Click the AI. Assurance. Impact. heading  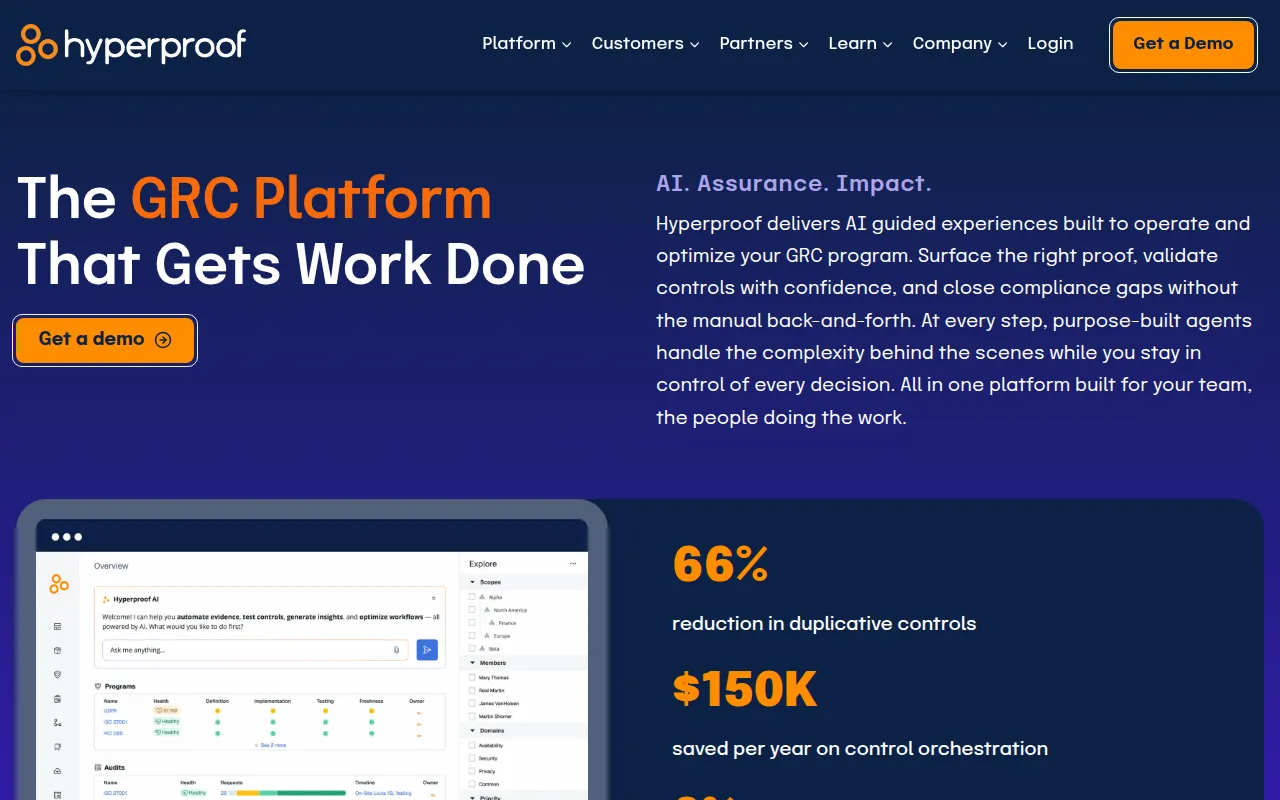pos(794,183)
